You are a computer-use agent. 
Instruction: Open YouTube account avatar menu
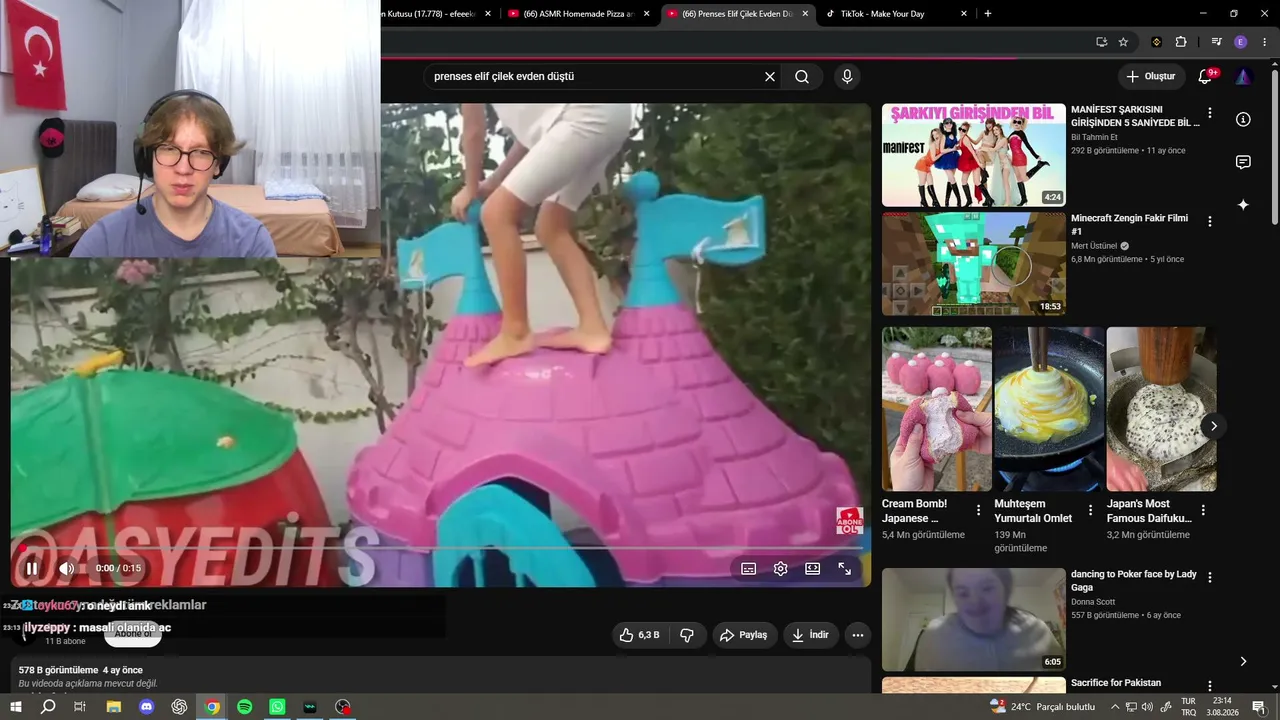pyautogui.click(x=1243, y=76)
